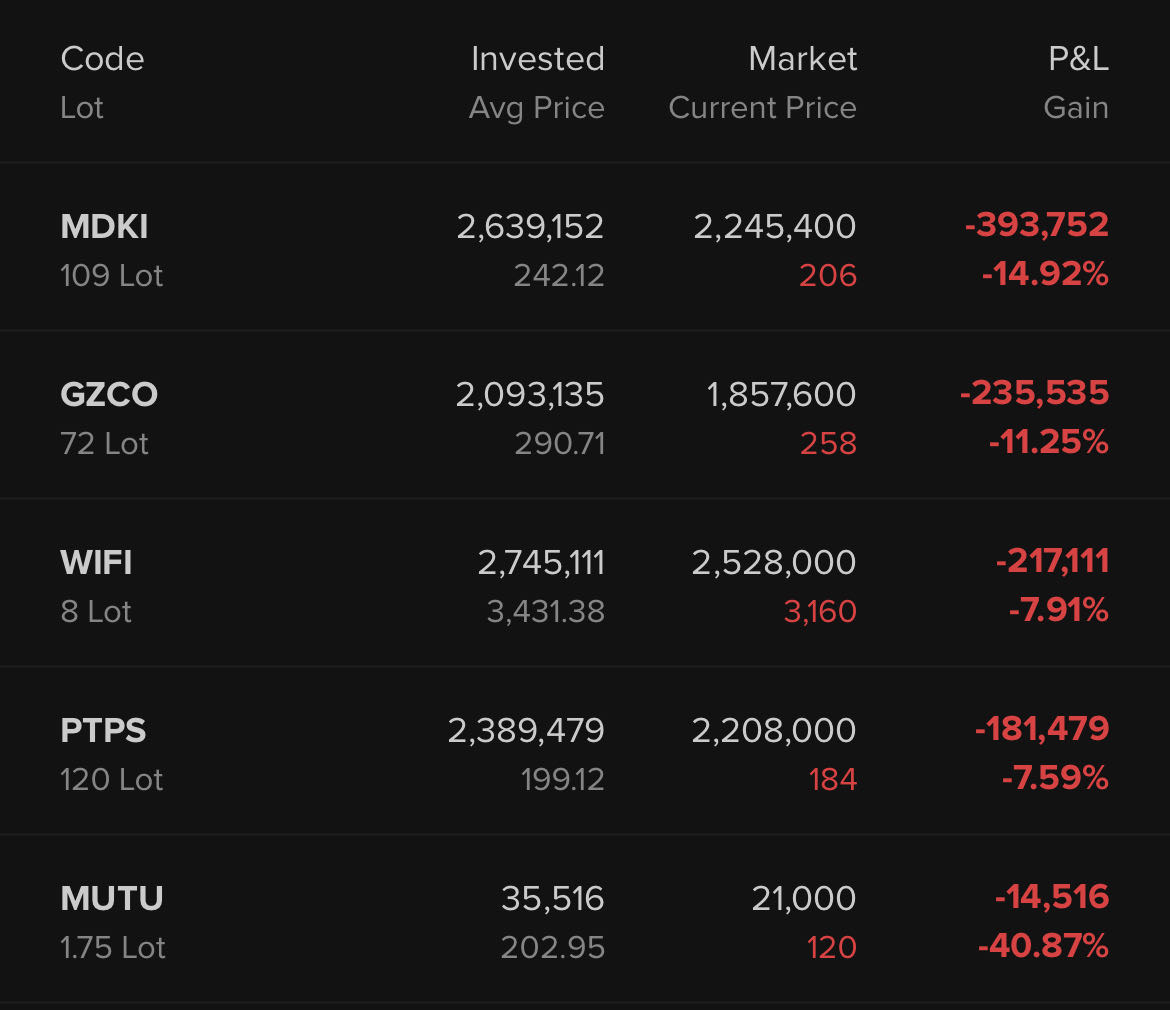
Task: Sort by the Invested column header
Action: click(x=537, y=59)
